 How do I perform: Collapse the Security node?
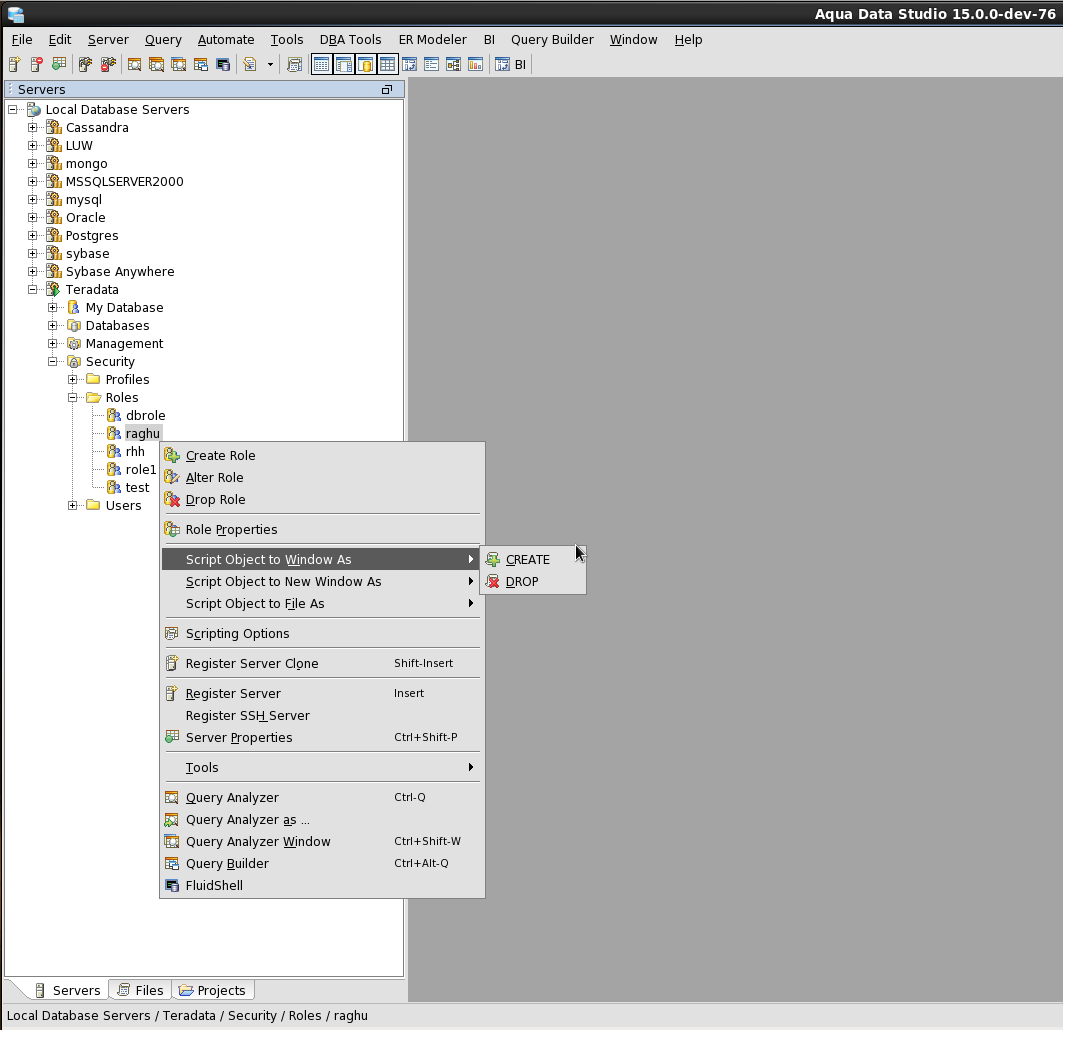(x=52, y=362)
